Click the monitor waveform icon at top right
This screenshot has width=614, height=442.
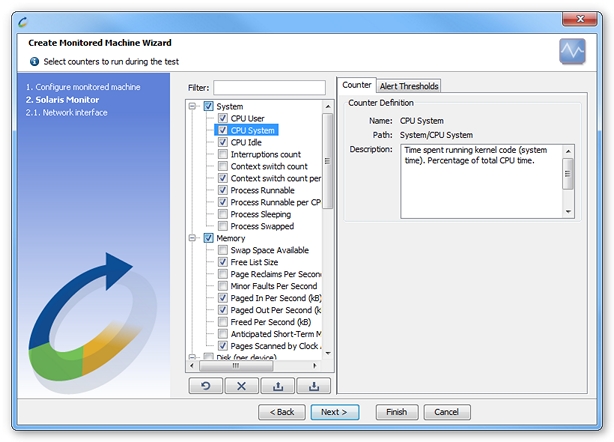coord(572,51)
